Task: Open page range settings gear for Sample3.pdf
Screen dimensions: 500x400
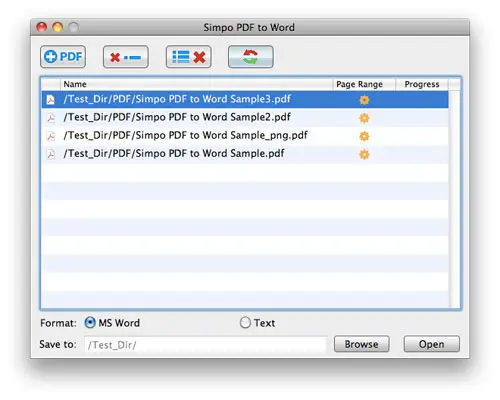Action: pos(364,100)
